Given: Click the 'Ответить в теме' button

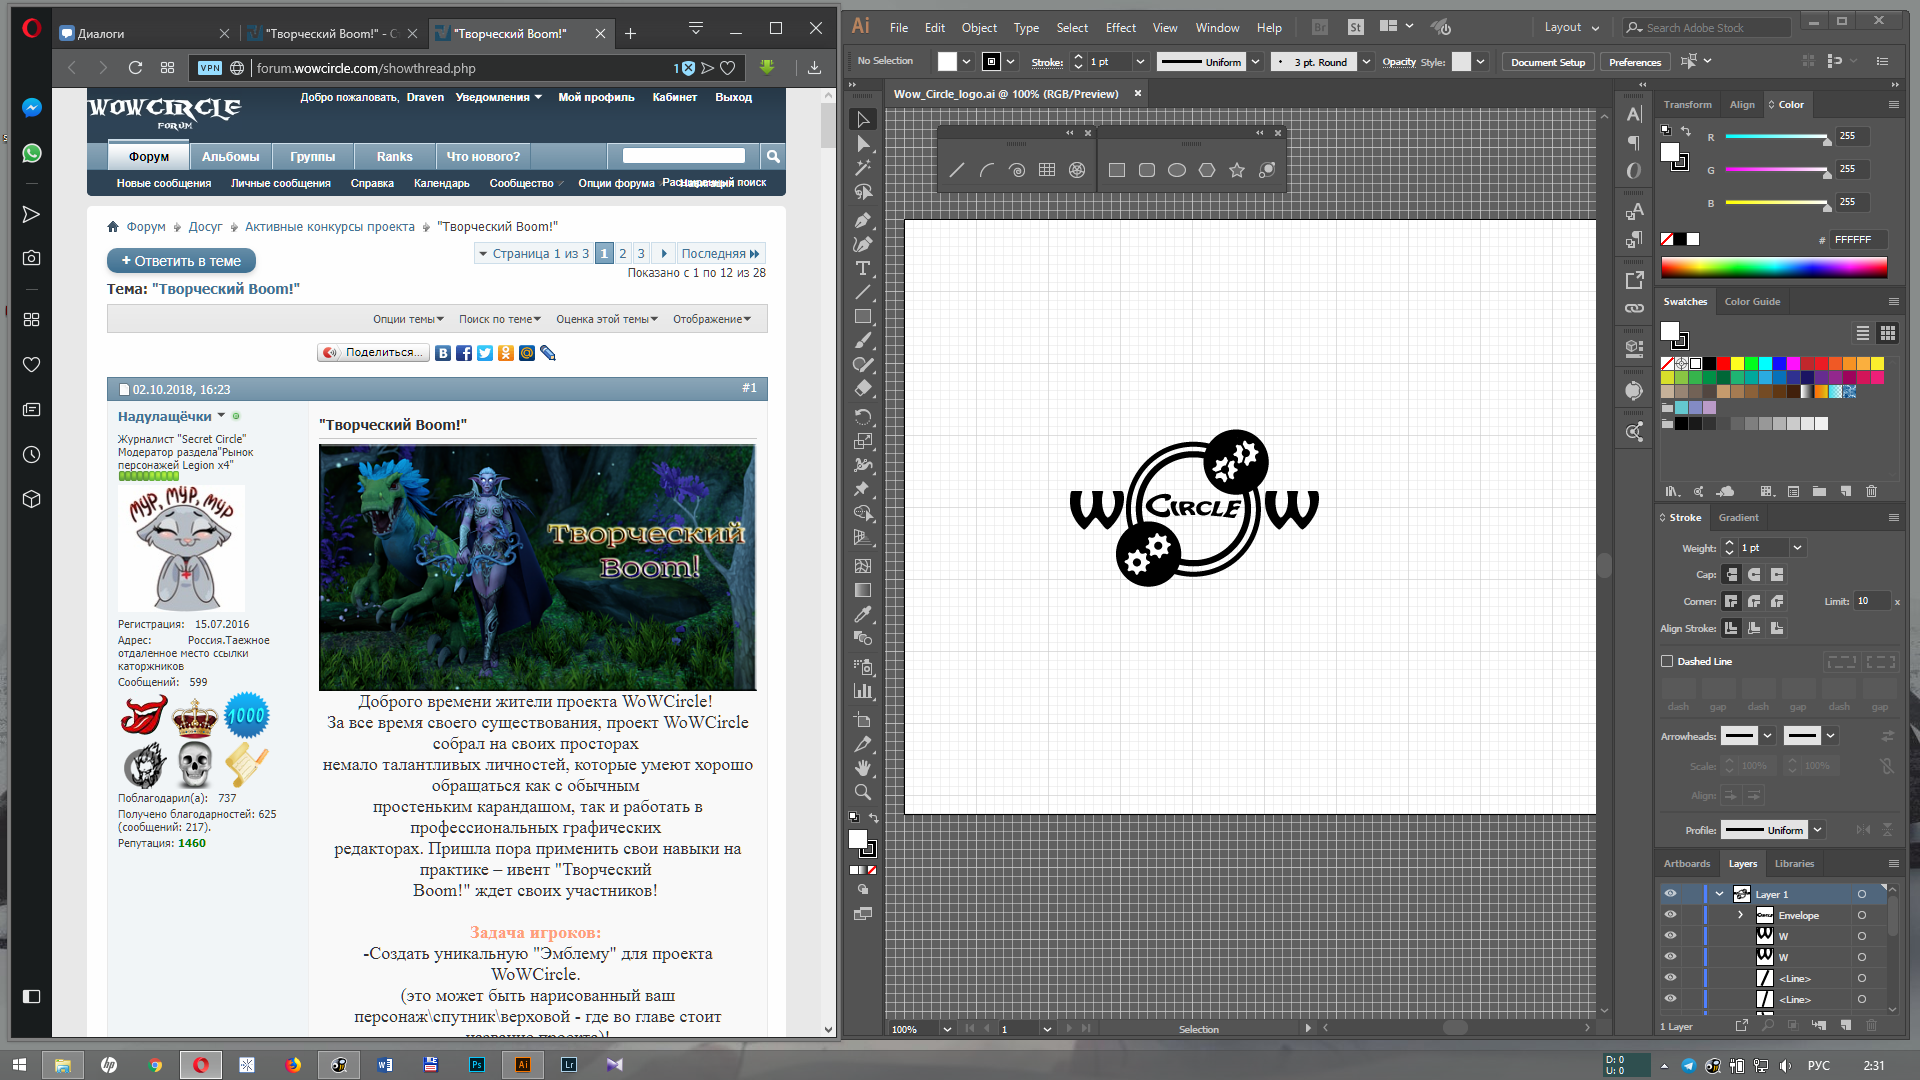Looking at the screenshot, I should [181, 261].
